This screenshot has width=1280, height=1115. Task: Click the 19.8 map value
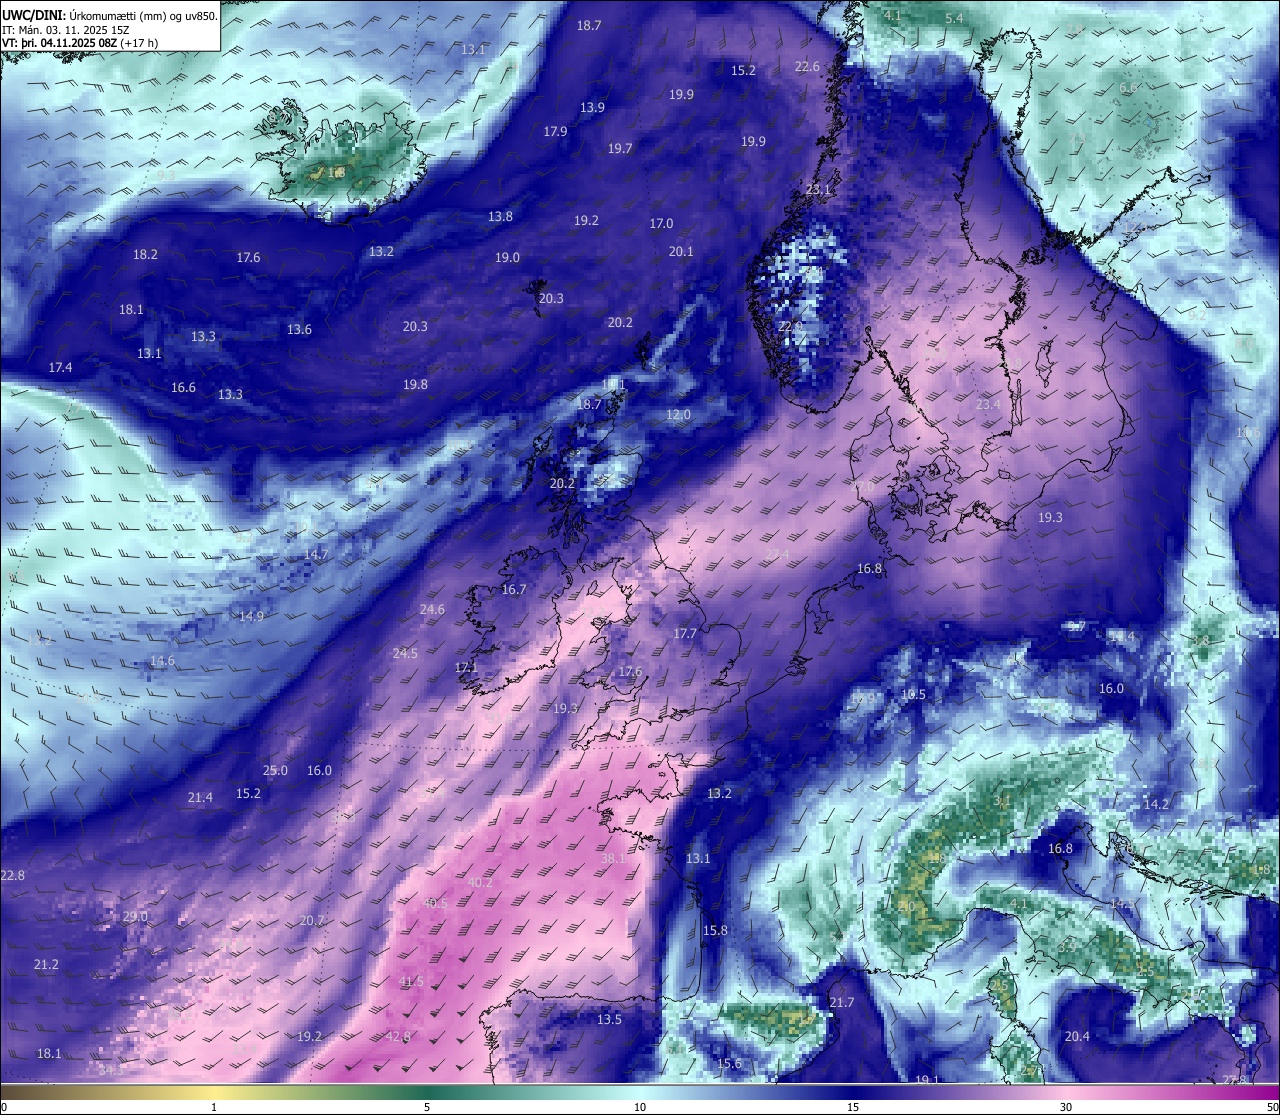pos(415,385)
